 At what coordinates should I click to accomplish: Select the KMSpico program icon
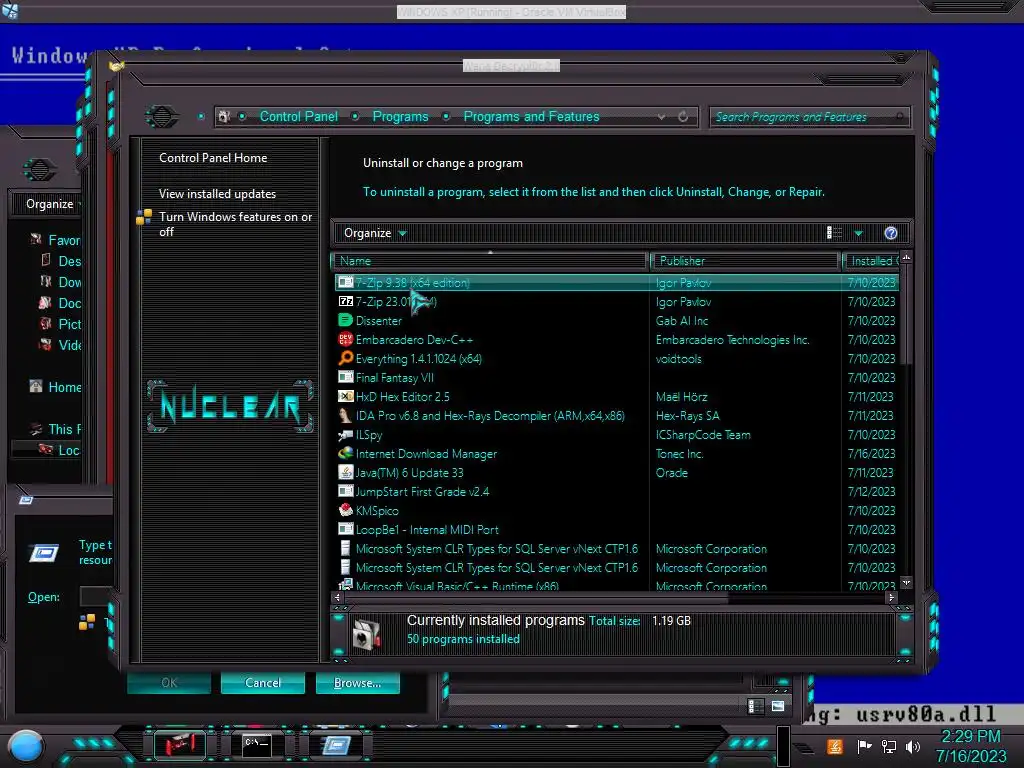pyautogui.click(x=345, y=510)
